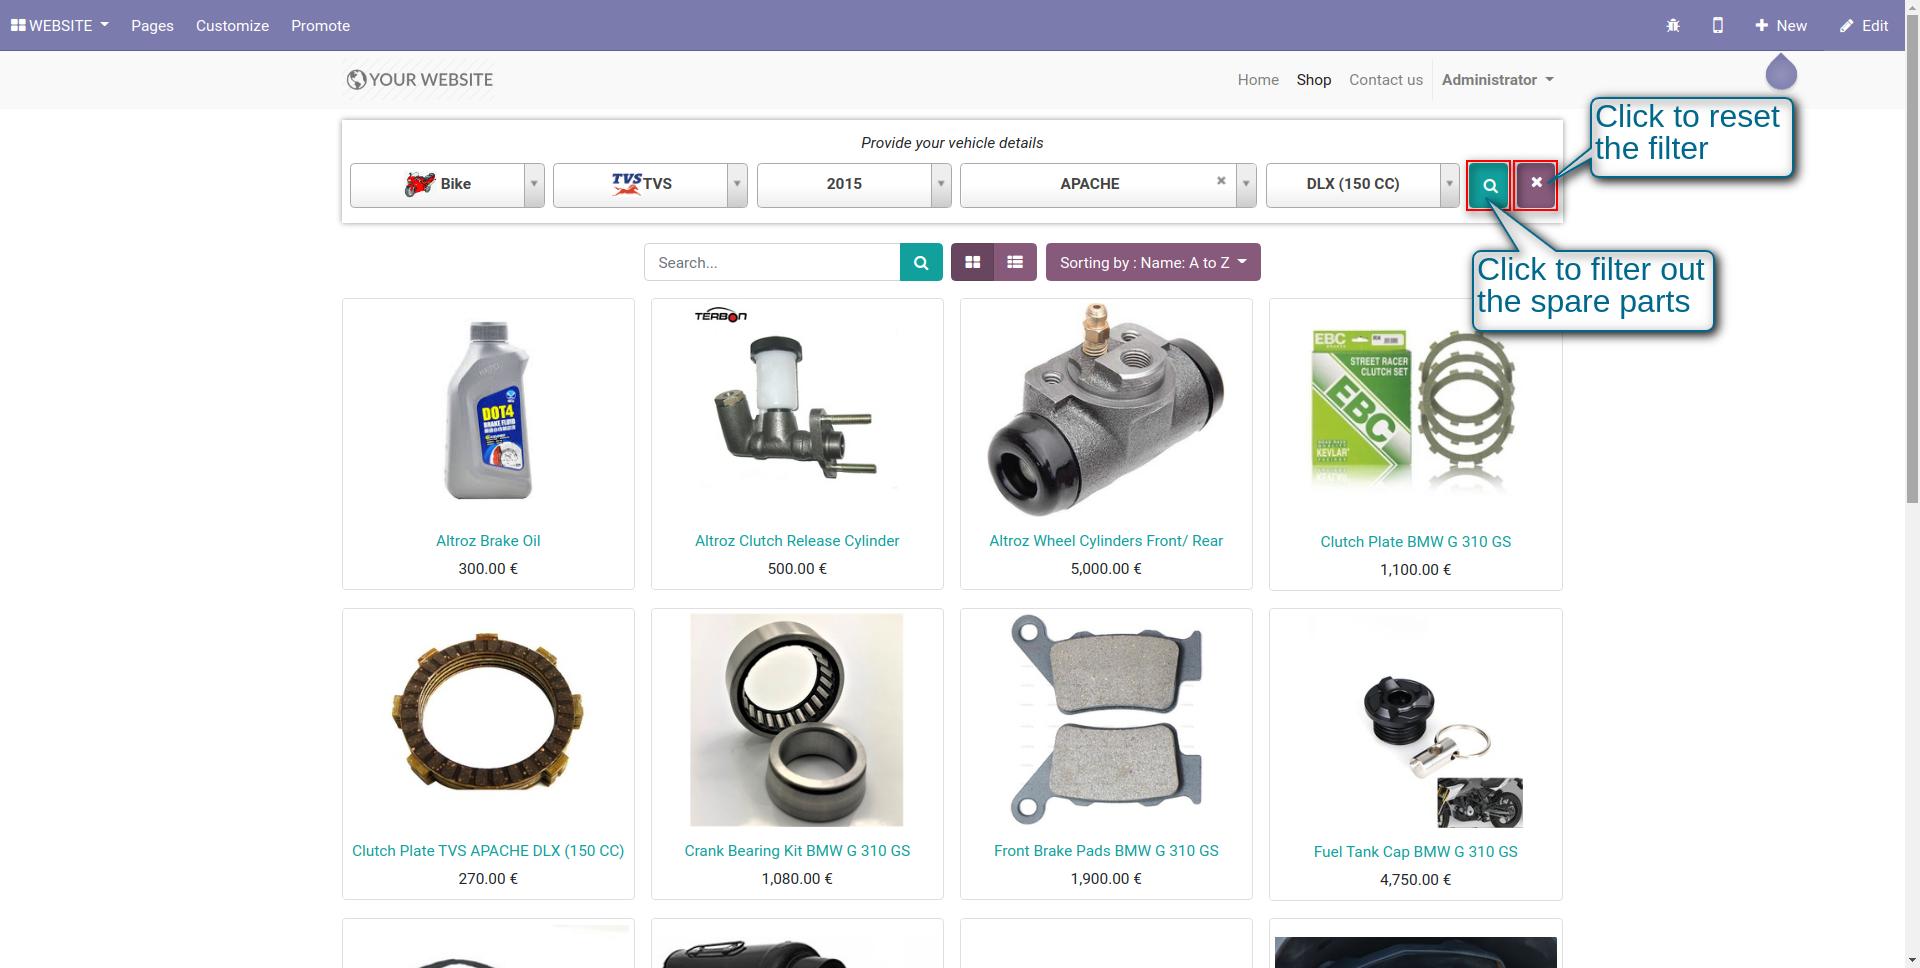Click the brake oil bottle image
This screenshot has width=1920, height=968.
pos(488,410)
